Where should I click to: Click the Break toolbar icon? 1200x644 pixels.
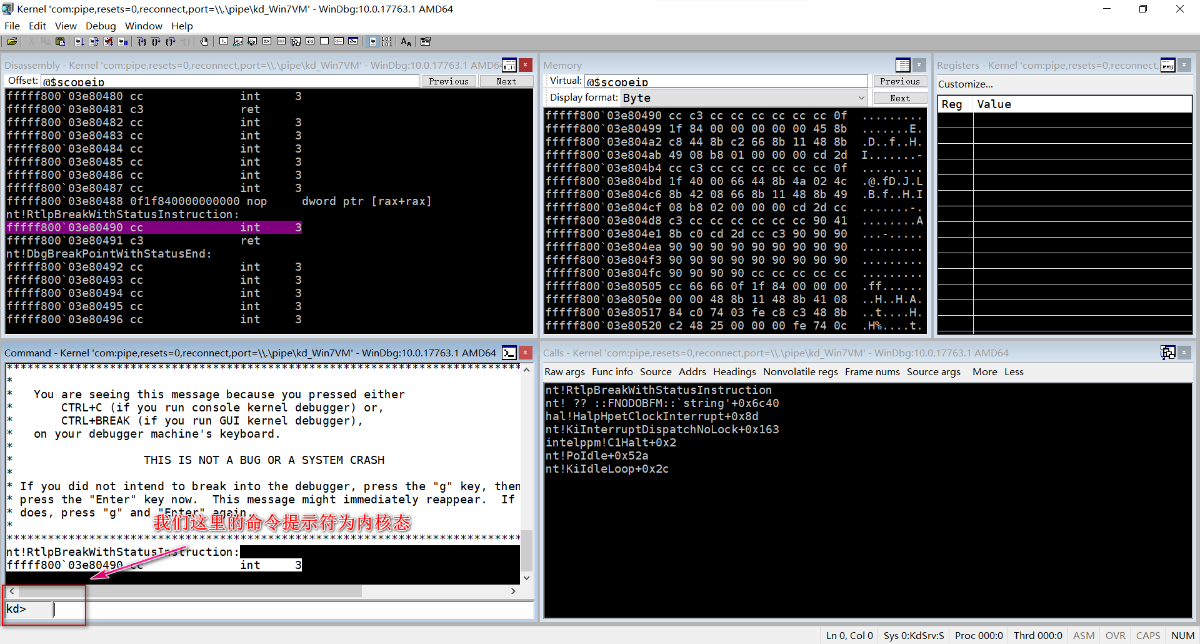(122, 42)
